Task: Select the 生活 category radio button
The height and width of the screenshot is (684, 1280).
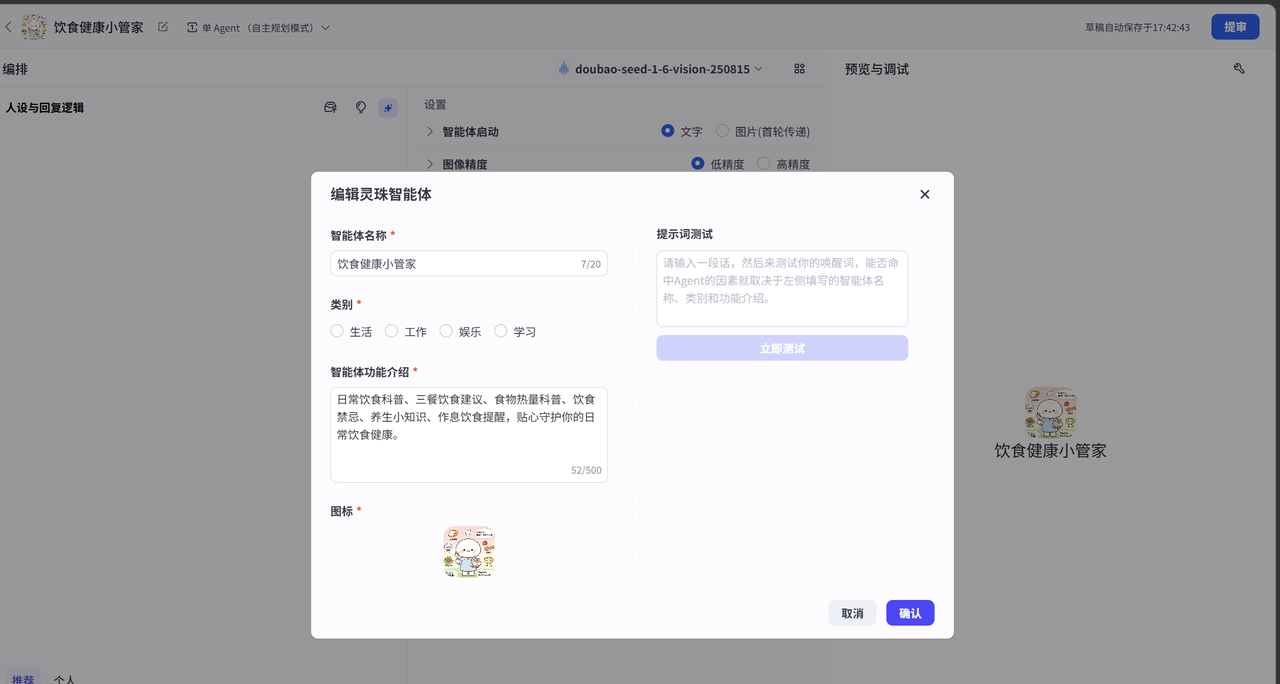Action: 336,331
